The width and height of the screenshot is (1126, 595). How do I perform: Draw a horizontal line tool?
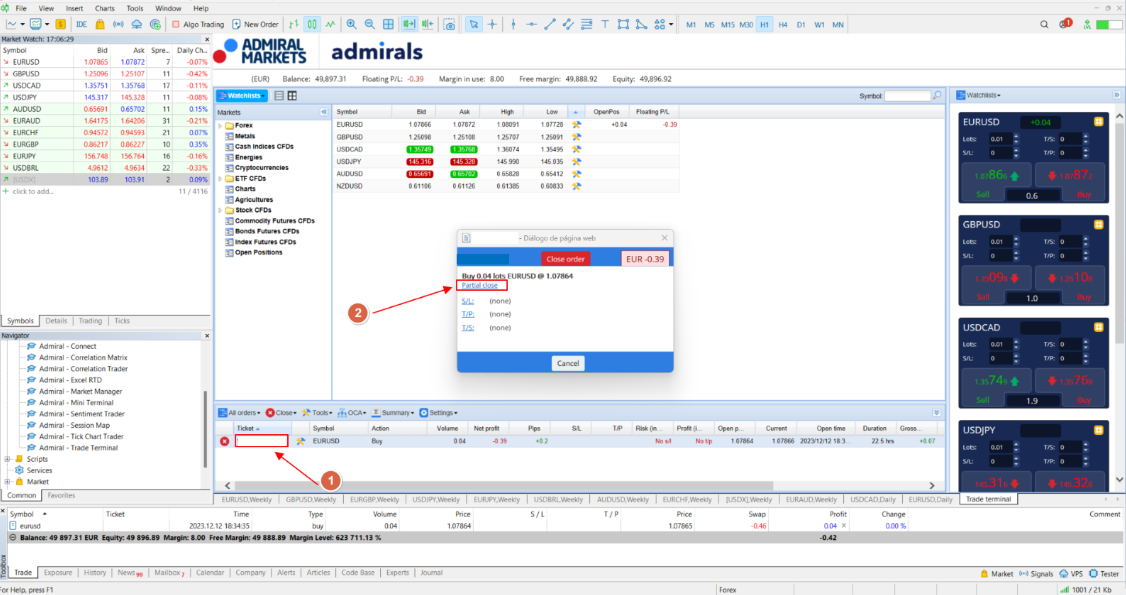[x=531, y=24]
